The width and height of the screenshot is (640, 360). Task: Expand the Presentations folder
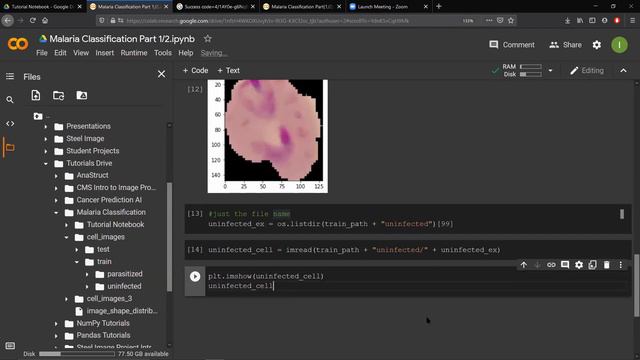46,127
